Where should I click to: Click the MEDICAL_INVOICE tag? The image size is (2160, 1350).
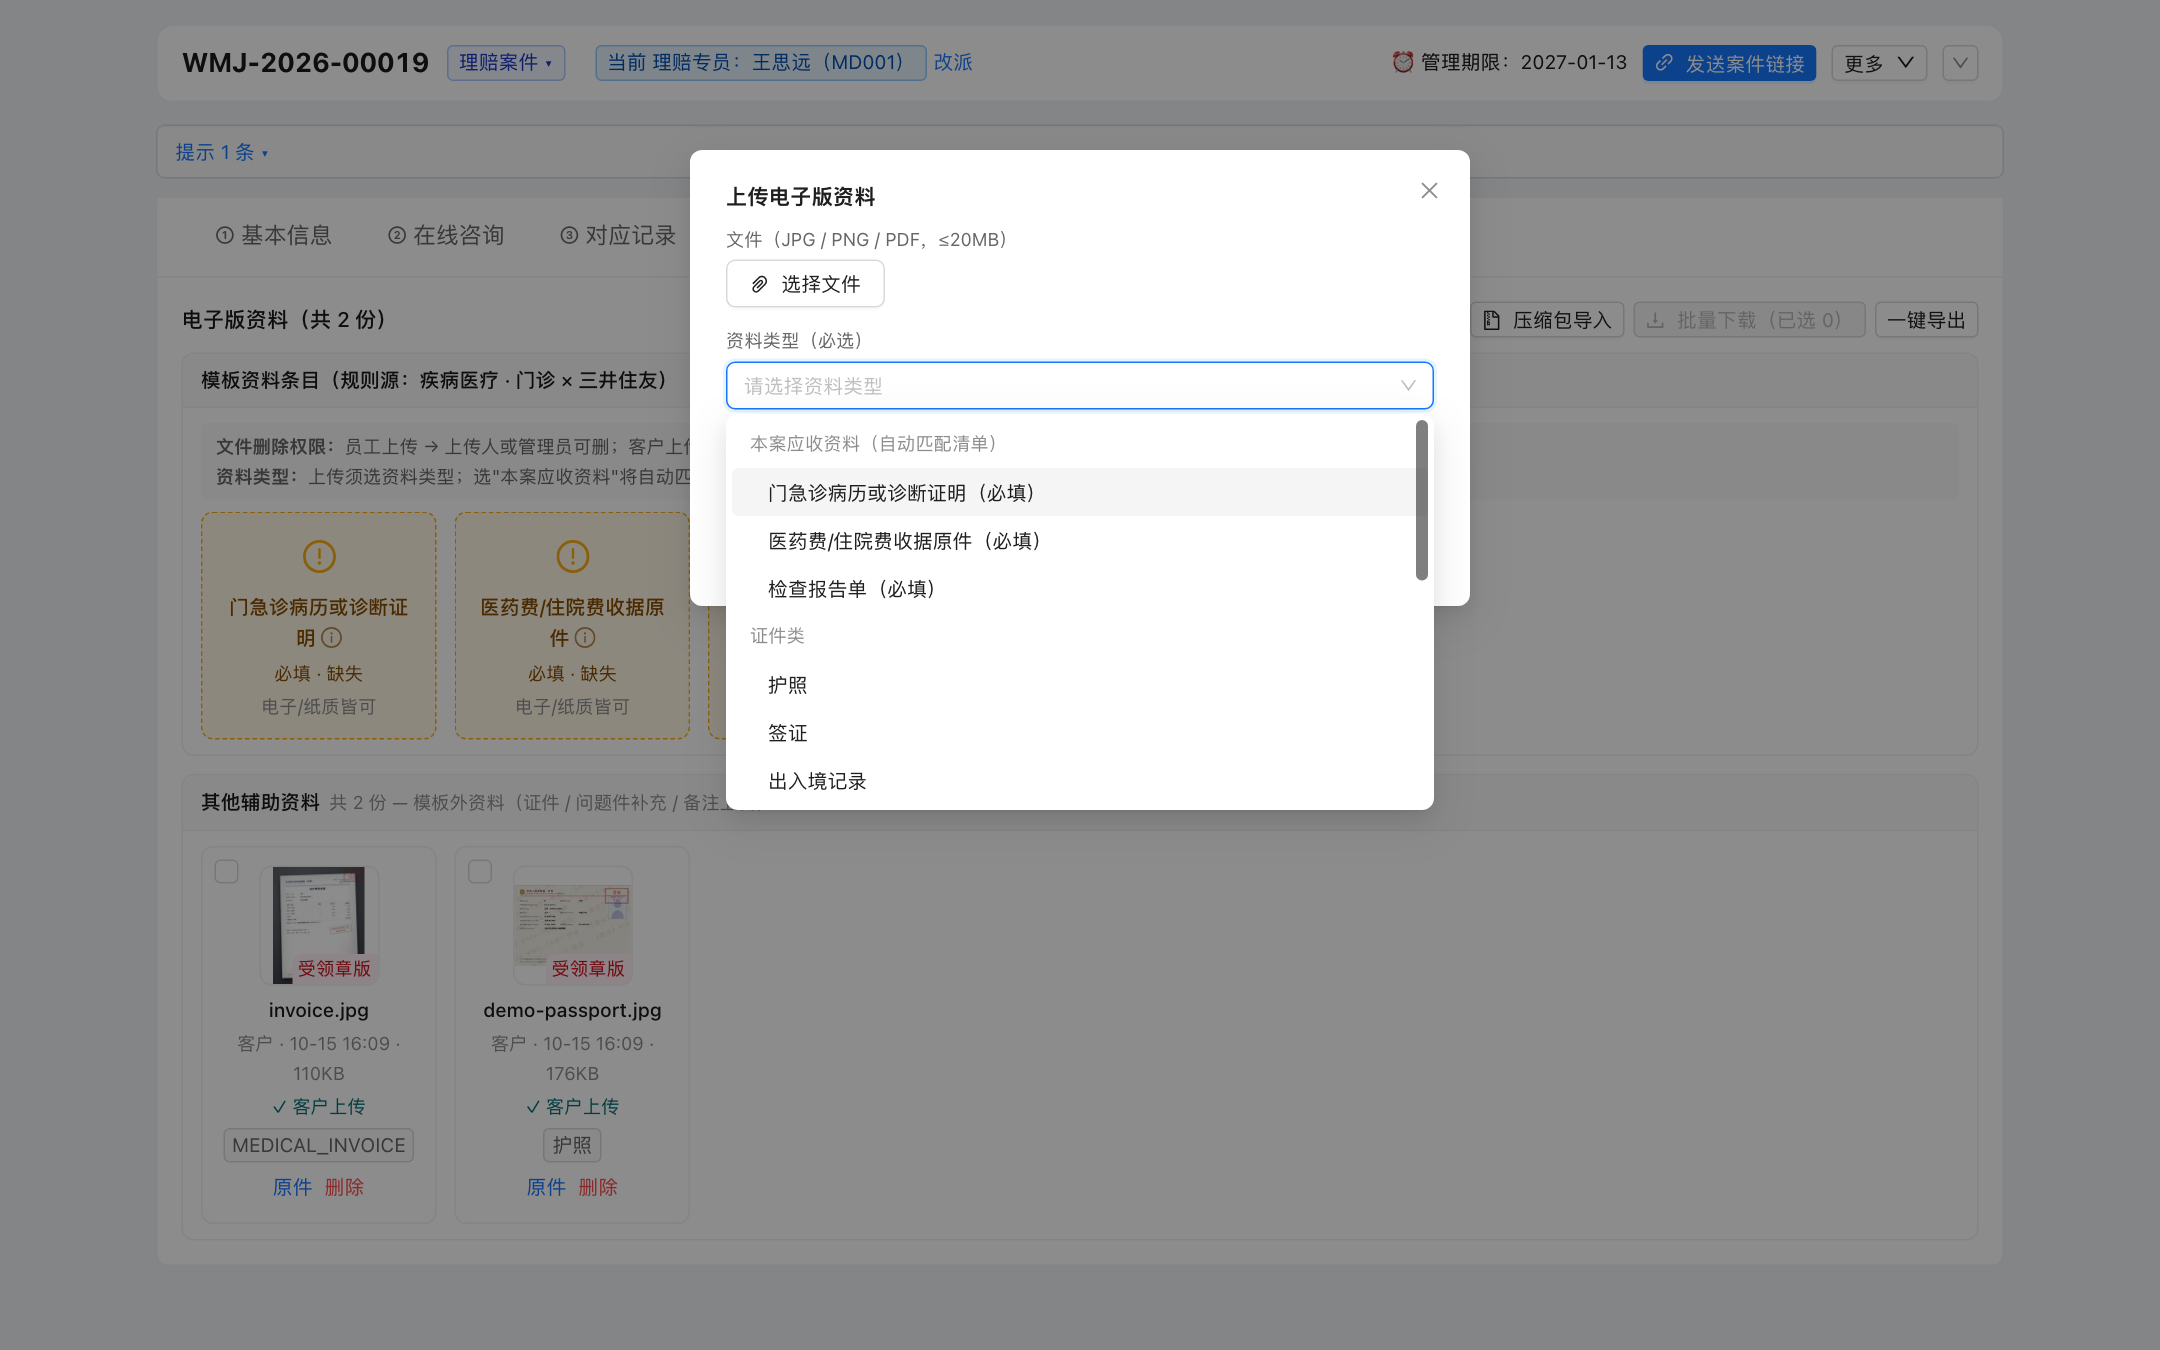319,1146
